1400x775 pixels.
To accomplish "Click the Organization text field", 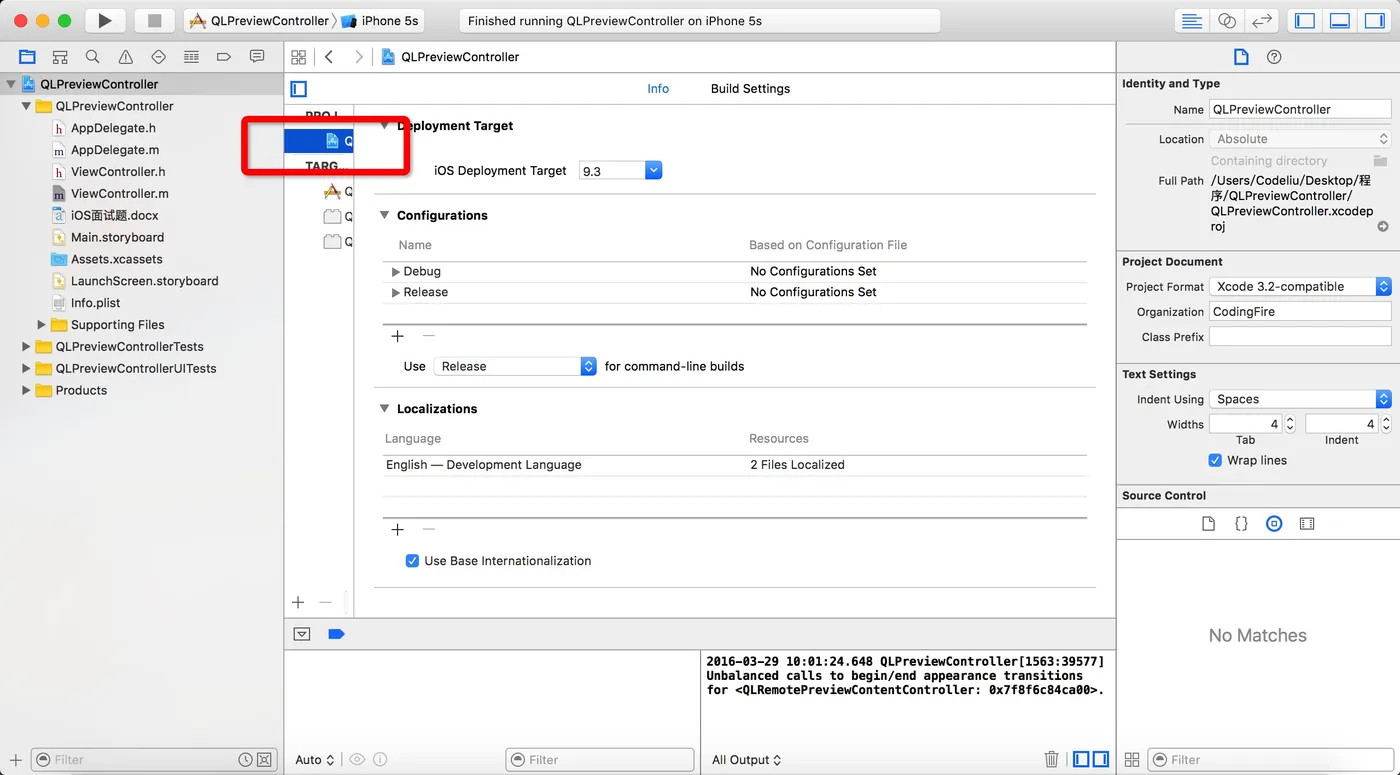I will click(x=1300, y=312).
